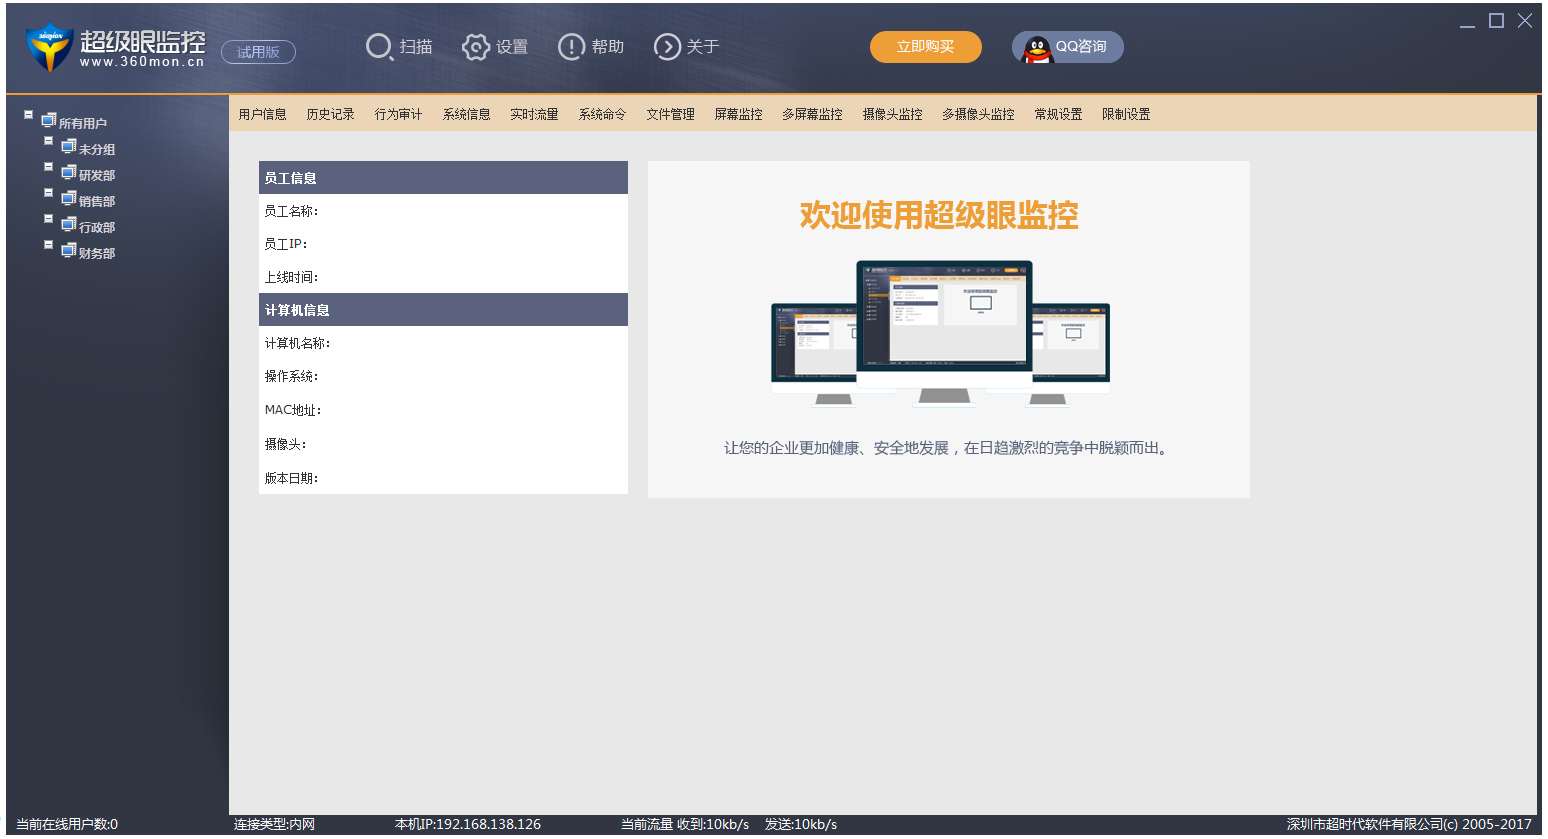Click the 试用版 badge
Screen dimensions: 1548x839
pyautogui.click(x=258, y=52)
